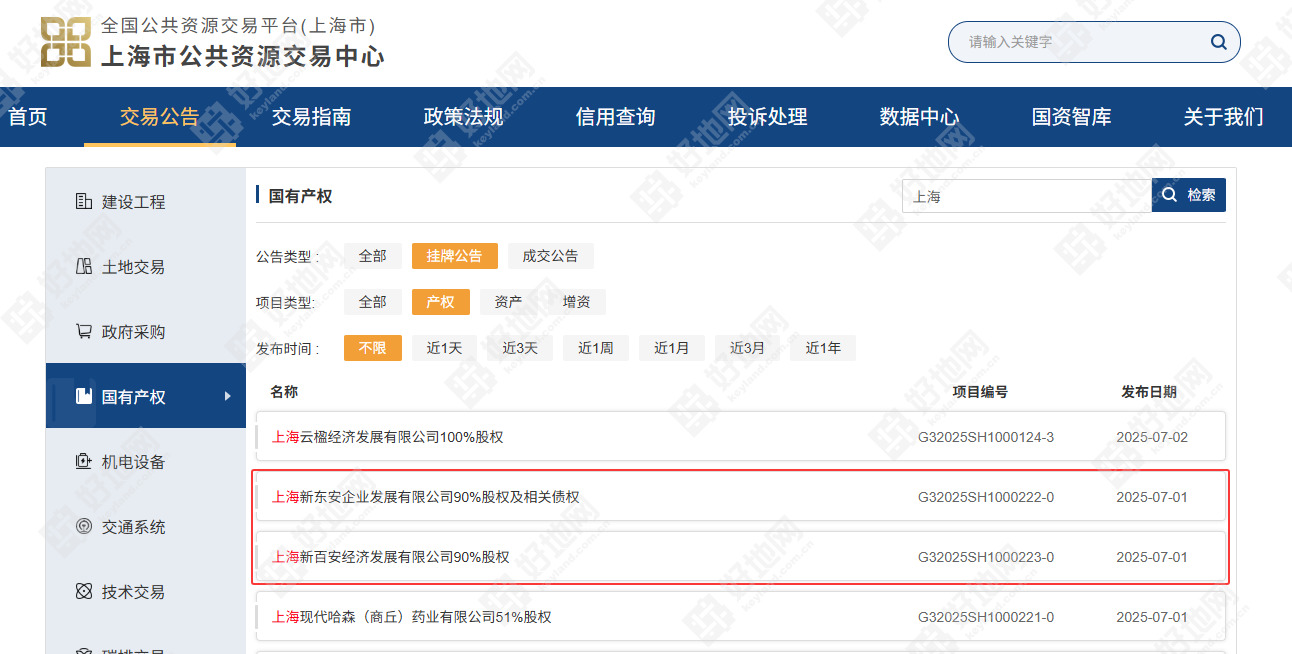The height and width of the screenshot is (654, 1292).
Task: Open the 机电设备 sidebar category
Action: pyautogui.click(x=146, y=462)
